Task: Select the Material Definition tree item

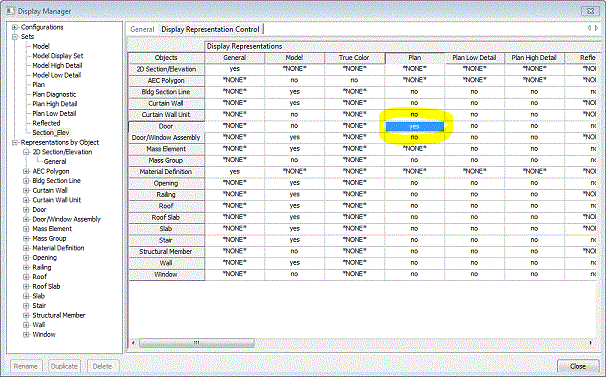Action: click(58, 248)
